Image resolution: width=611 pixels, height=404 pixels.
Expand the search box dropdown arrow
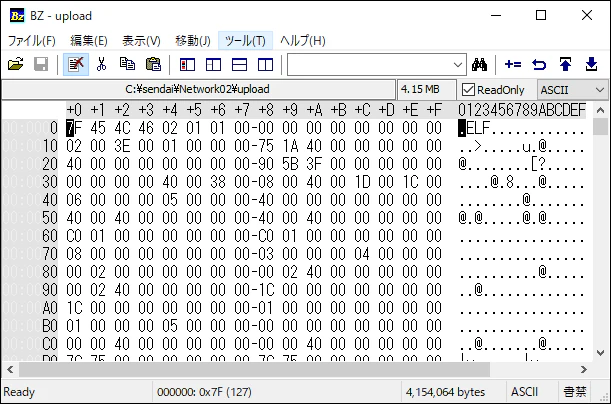click(458, 65)
